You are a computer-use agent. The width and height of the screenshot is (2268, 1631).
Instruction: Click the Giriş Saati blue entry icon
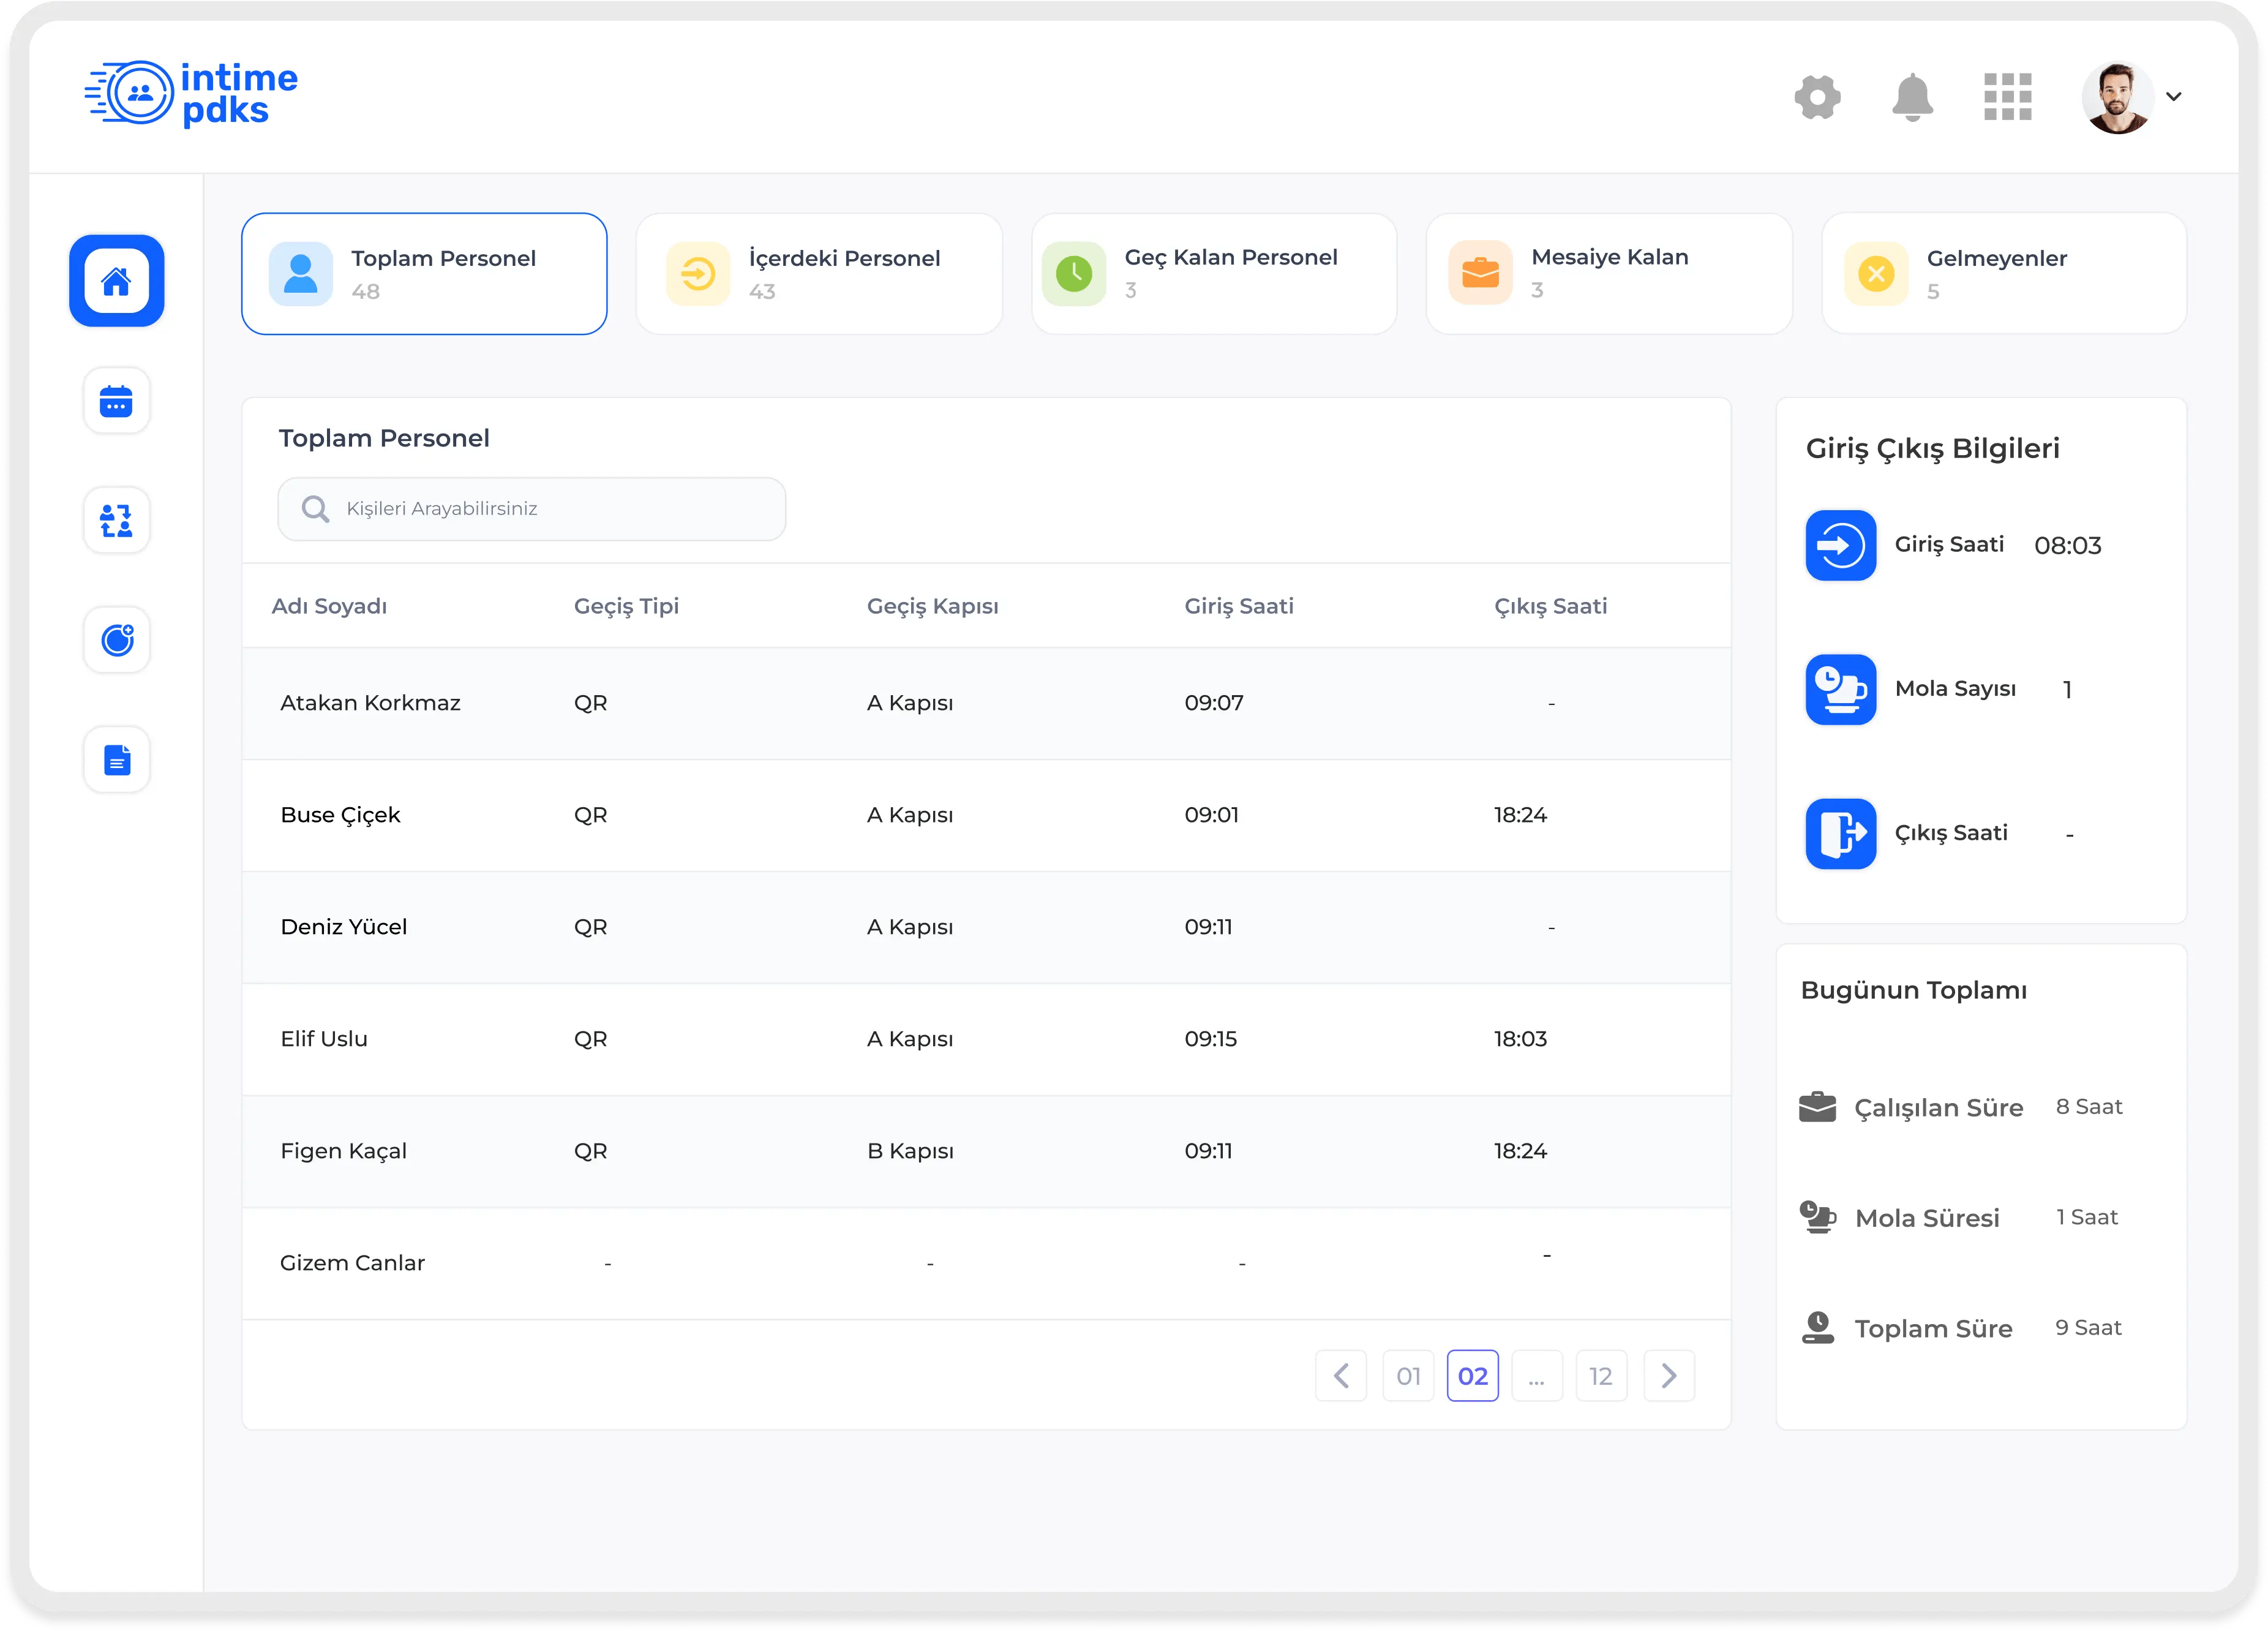click(x=1840, y=545)
